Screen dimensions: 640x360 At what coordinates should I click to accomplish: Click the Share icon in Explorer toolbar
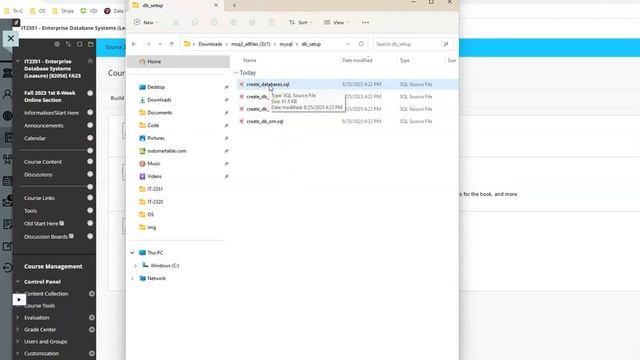click(x=252, y=22)
